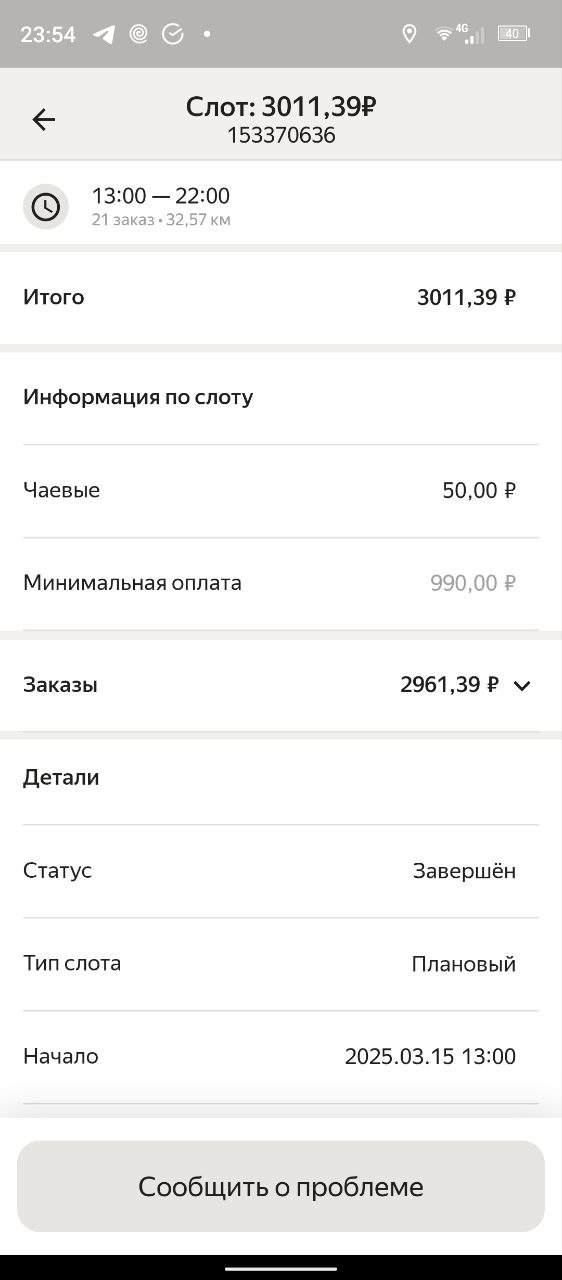Expand the Заказы chevron arrow

[522, 686]
